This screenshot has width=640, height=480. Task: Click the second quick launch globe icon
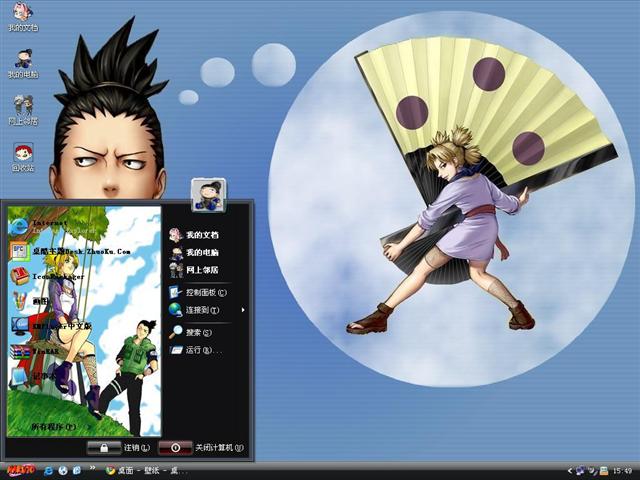[x=63, y=471]
